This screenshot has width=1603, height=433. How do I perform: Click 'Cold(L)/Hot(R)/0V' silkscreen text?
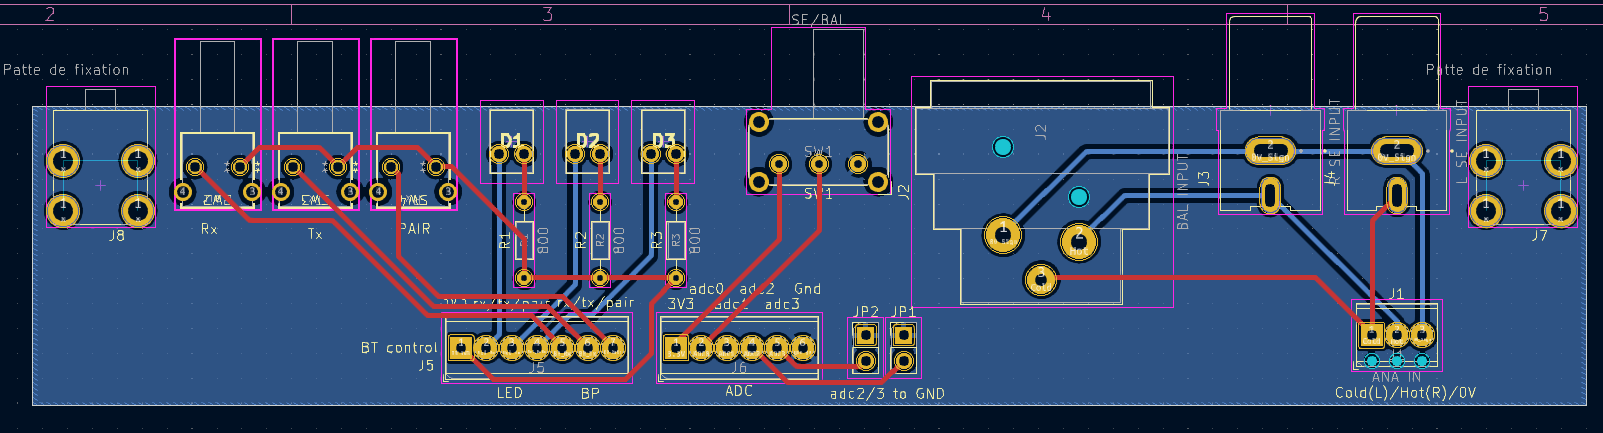click(1405, 393)
